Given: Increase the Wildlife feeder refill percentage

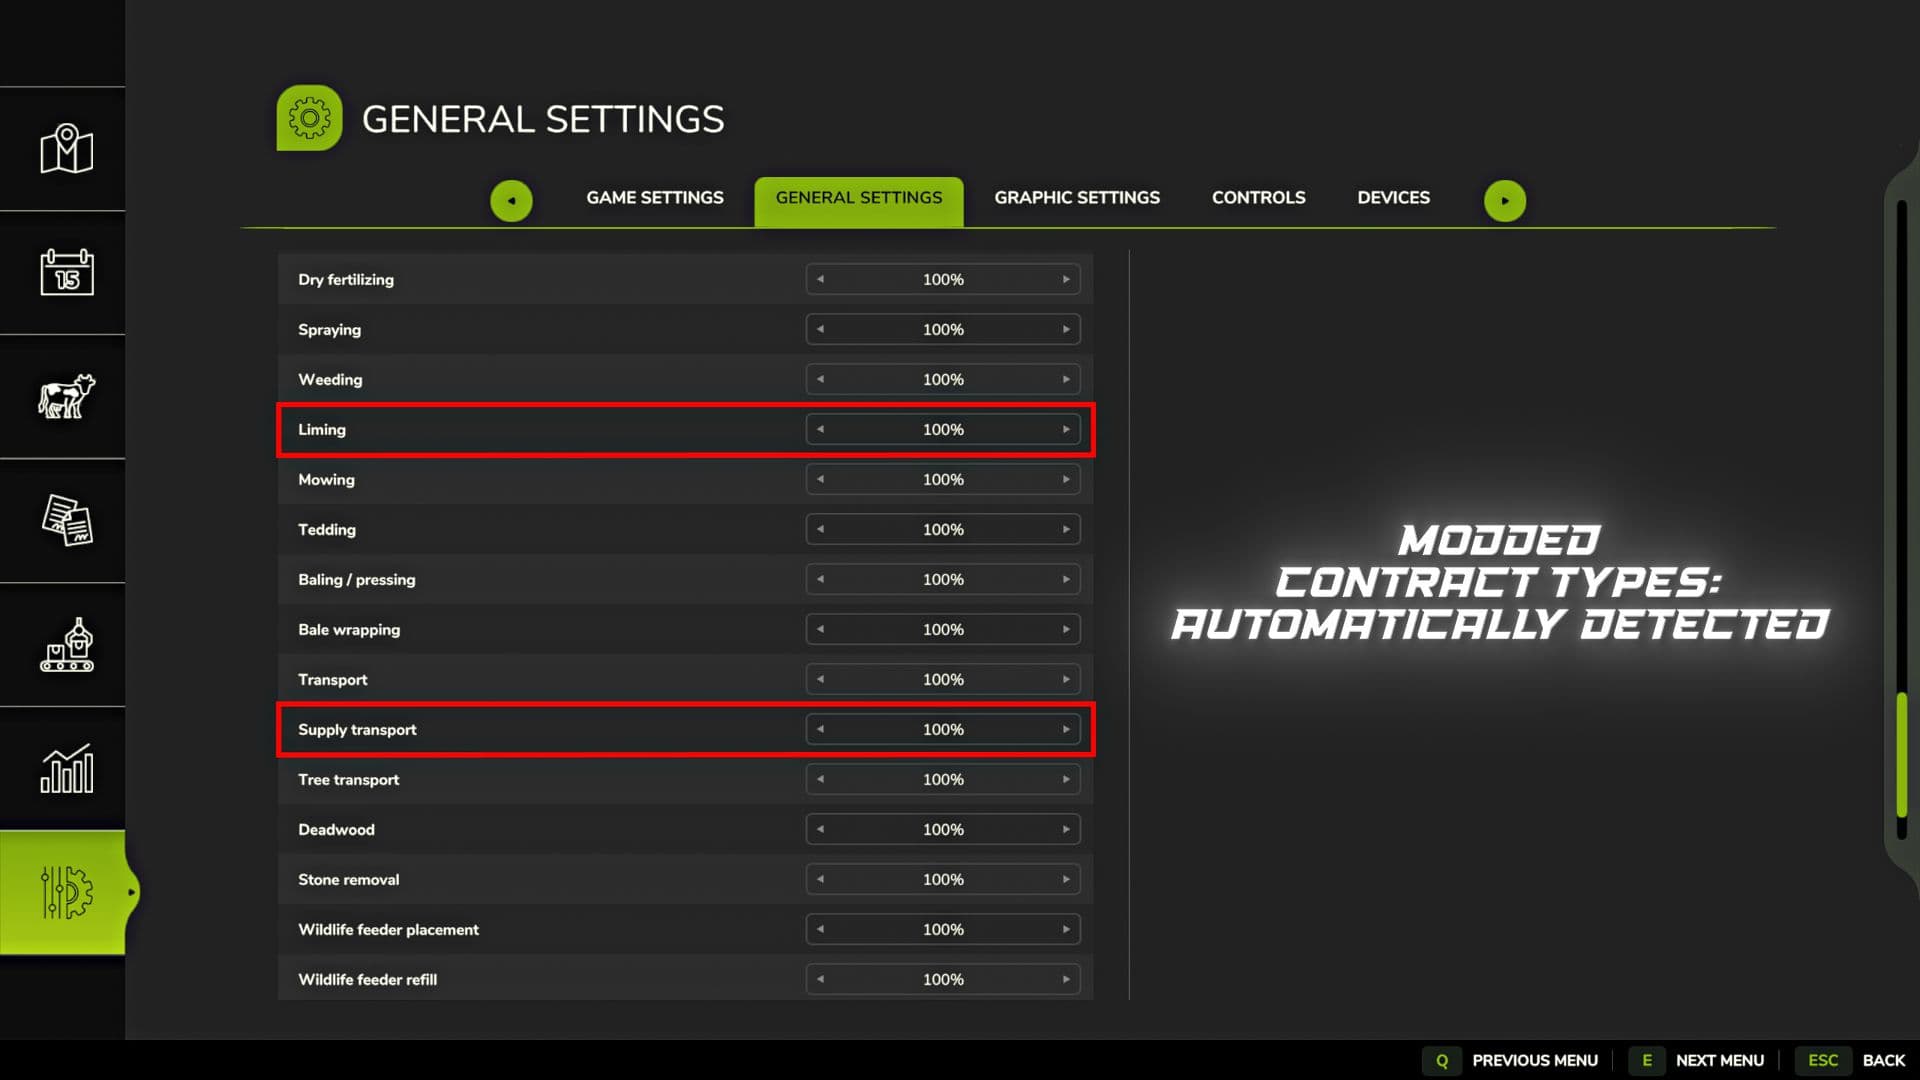Looking at the screenshot, I should click(x=1066, y=979).
